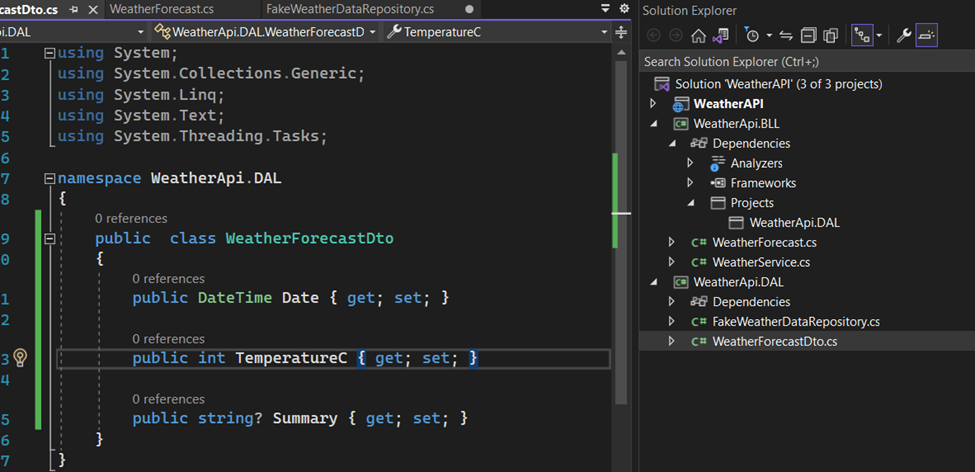Click the WeatherForecastDto class name in code
Viewport: 975px width, 472px height.
coord(310,239)
